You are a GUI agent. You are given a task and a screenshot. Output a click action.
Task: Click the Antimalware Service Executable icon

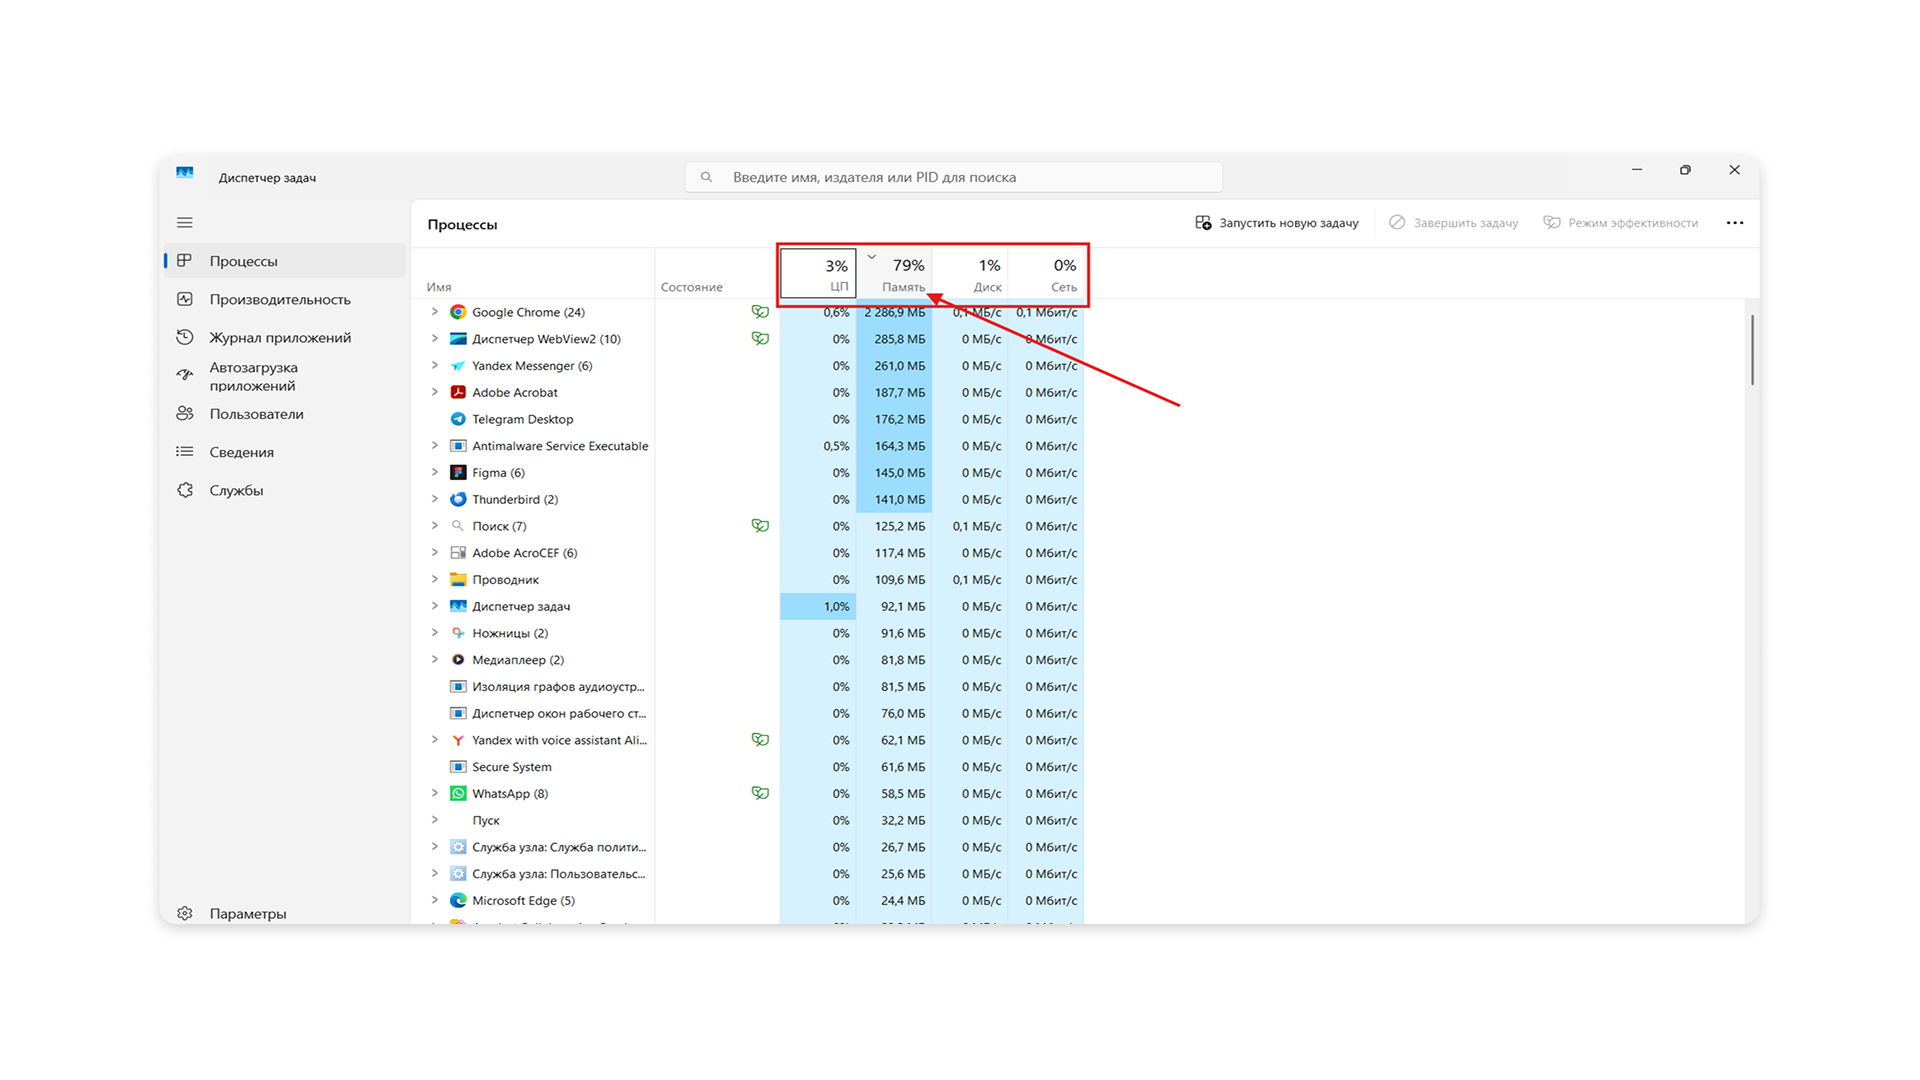[x=458, y=446]
